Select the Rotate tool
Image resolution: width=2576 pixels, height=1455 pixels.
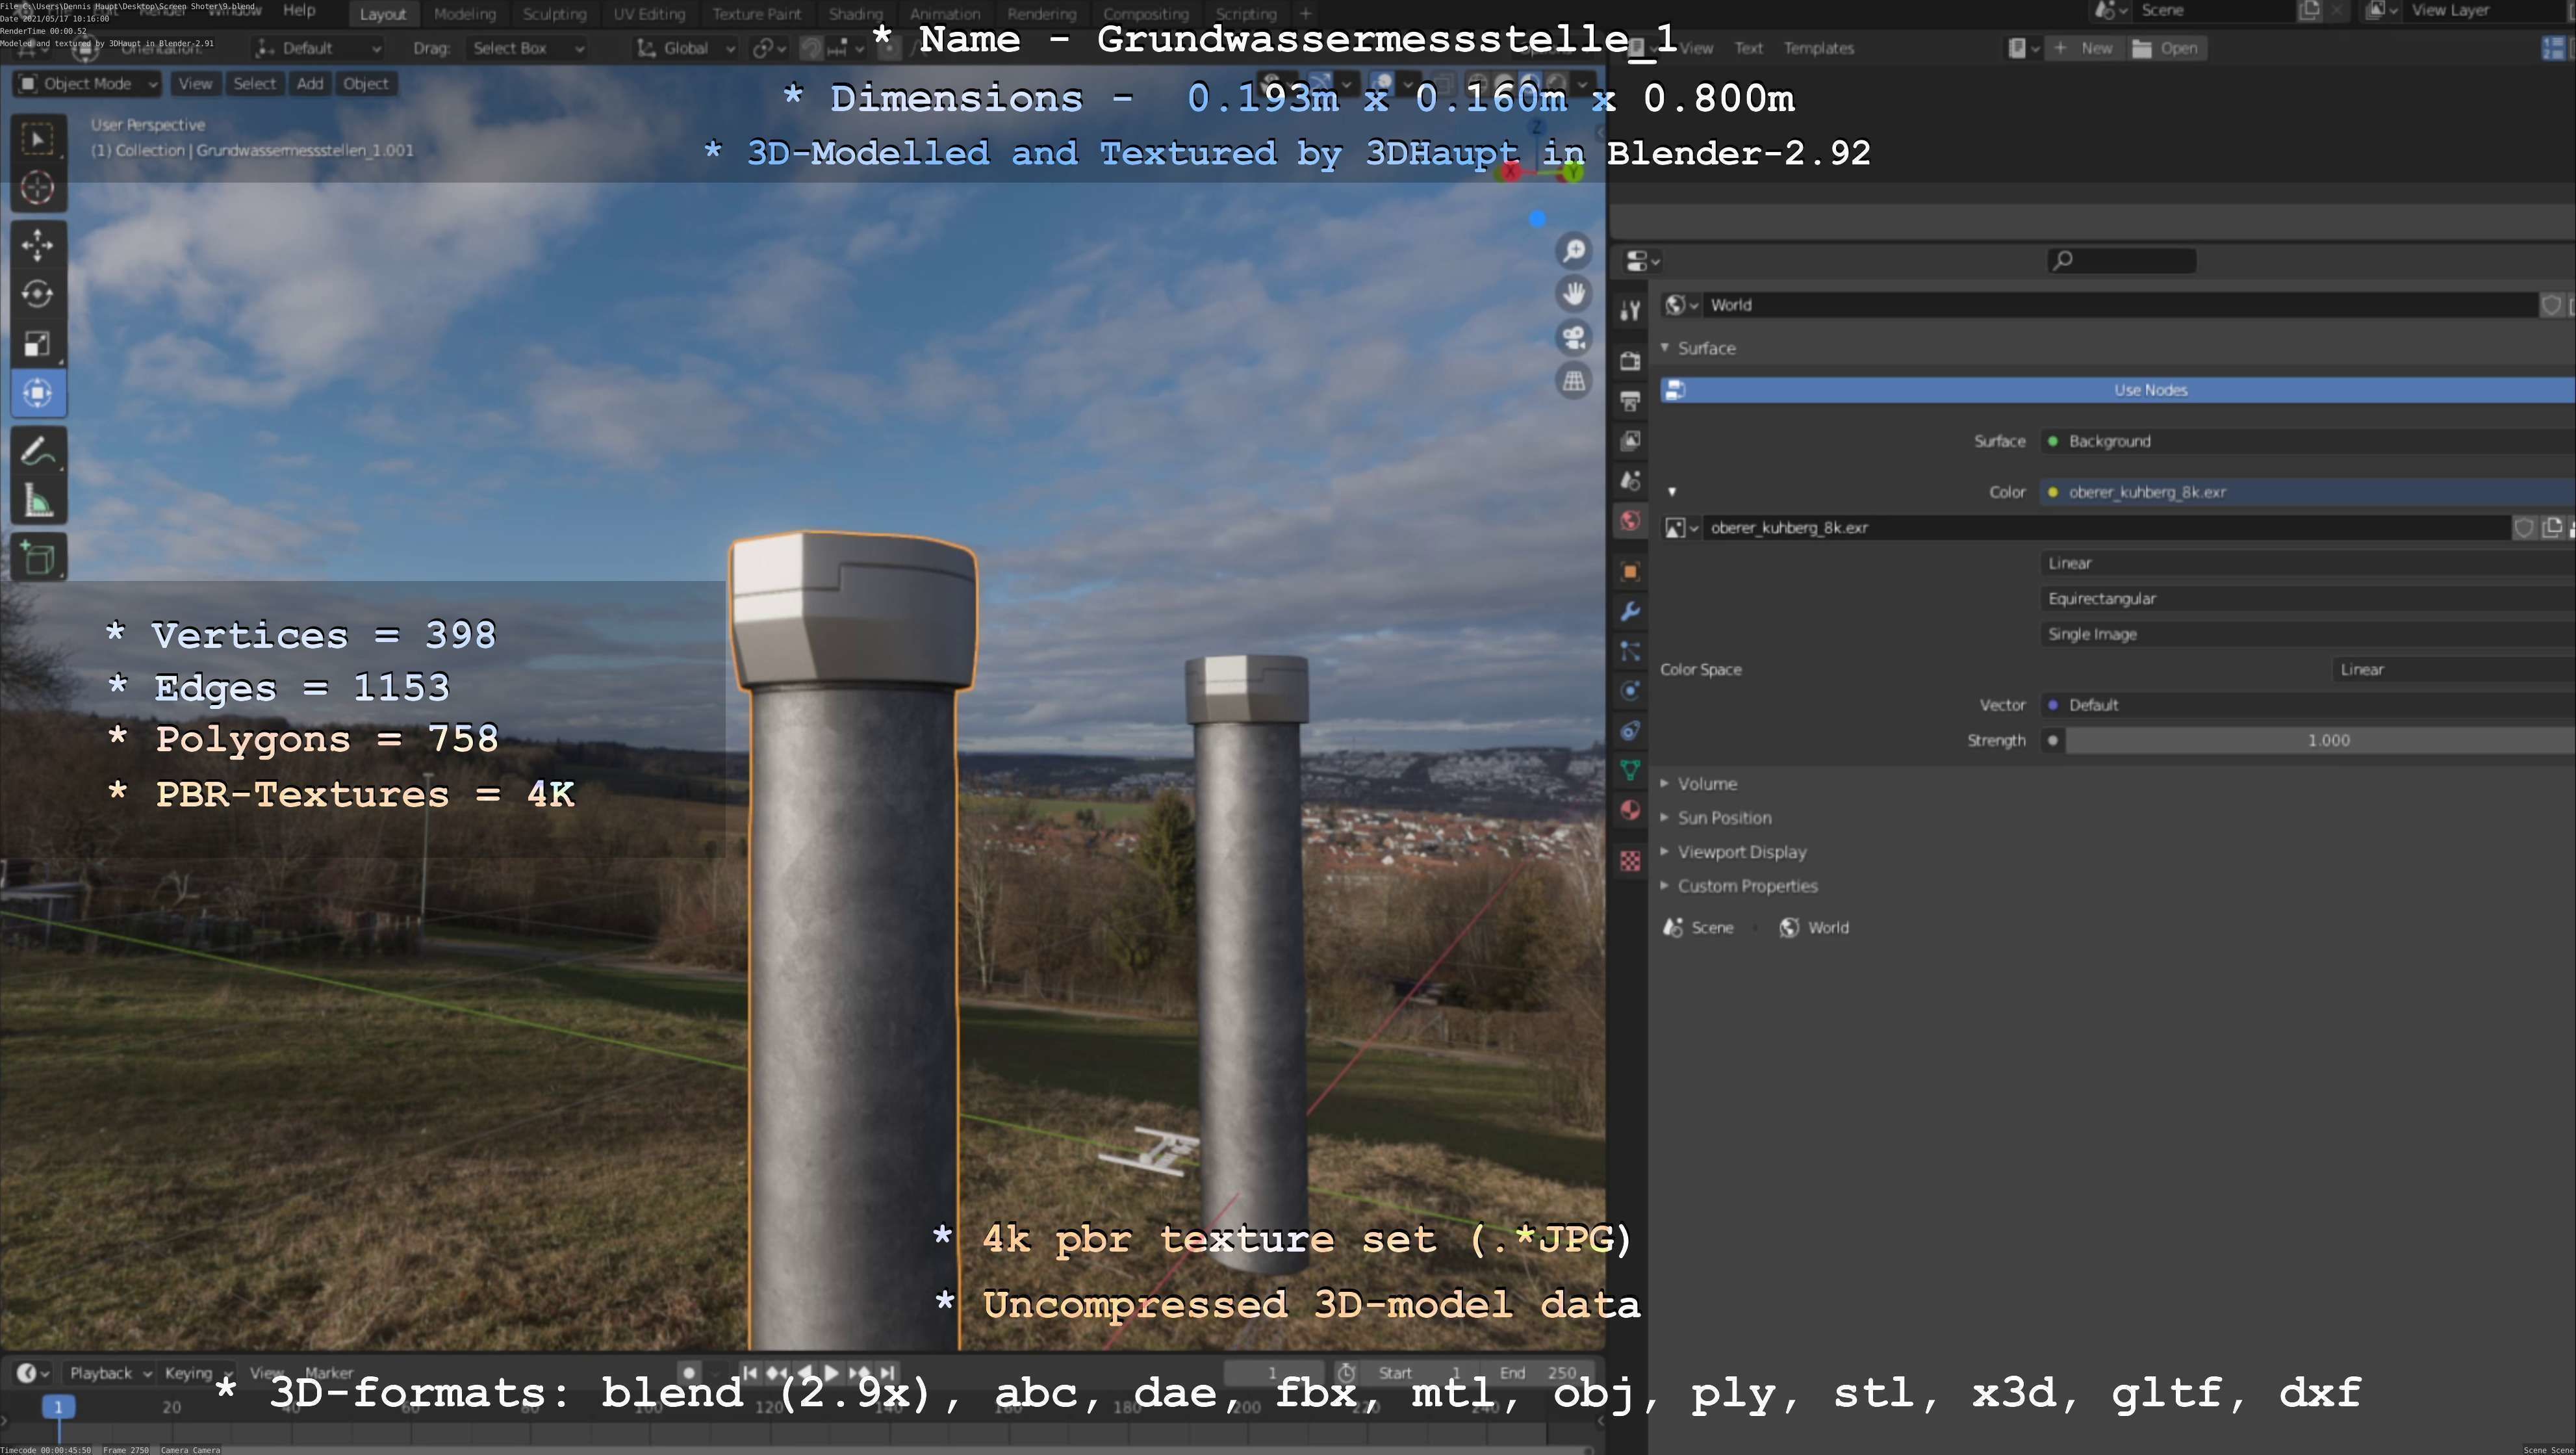(38, 294)
